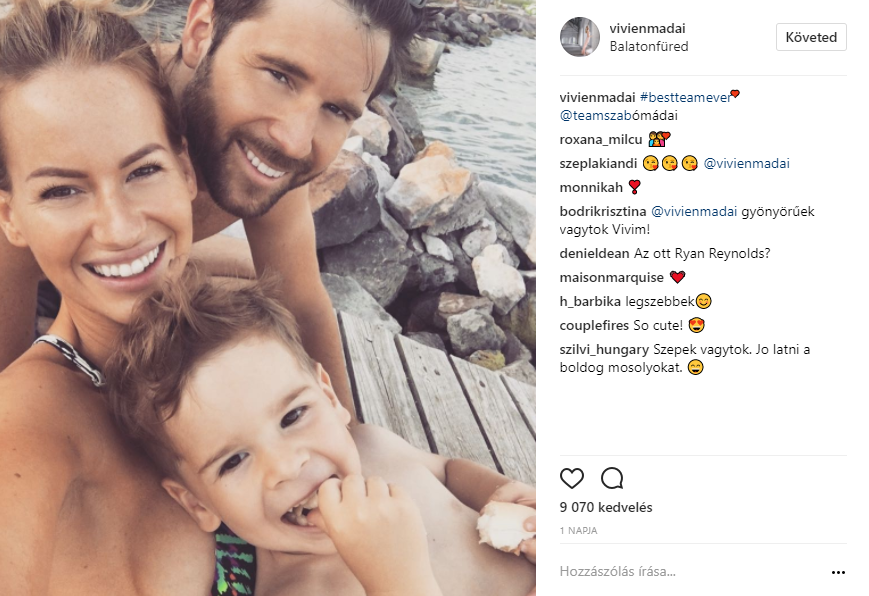Open couplefires user profile
Screen dimensions: 869x596
tap(594, 325)
